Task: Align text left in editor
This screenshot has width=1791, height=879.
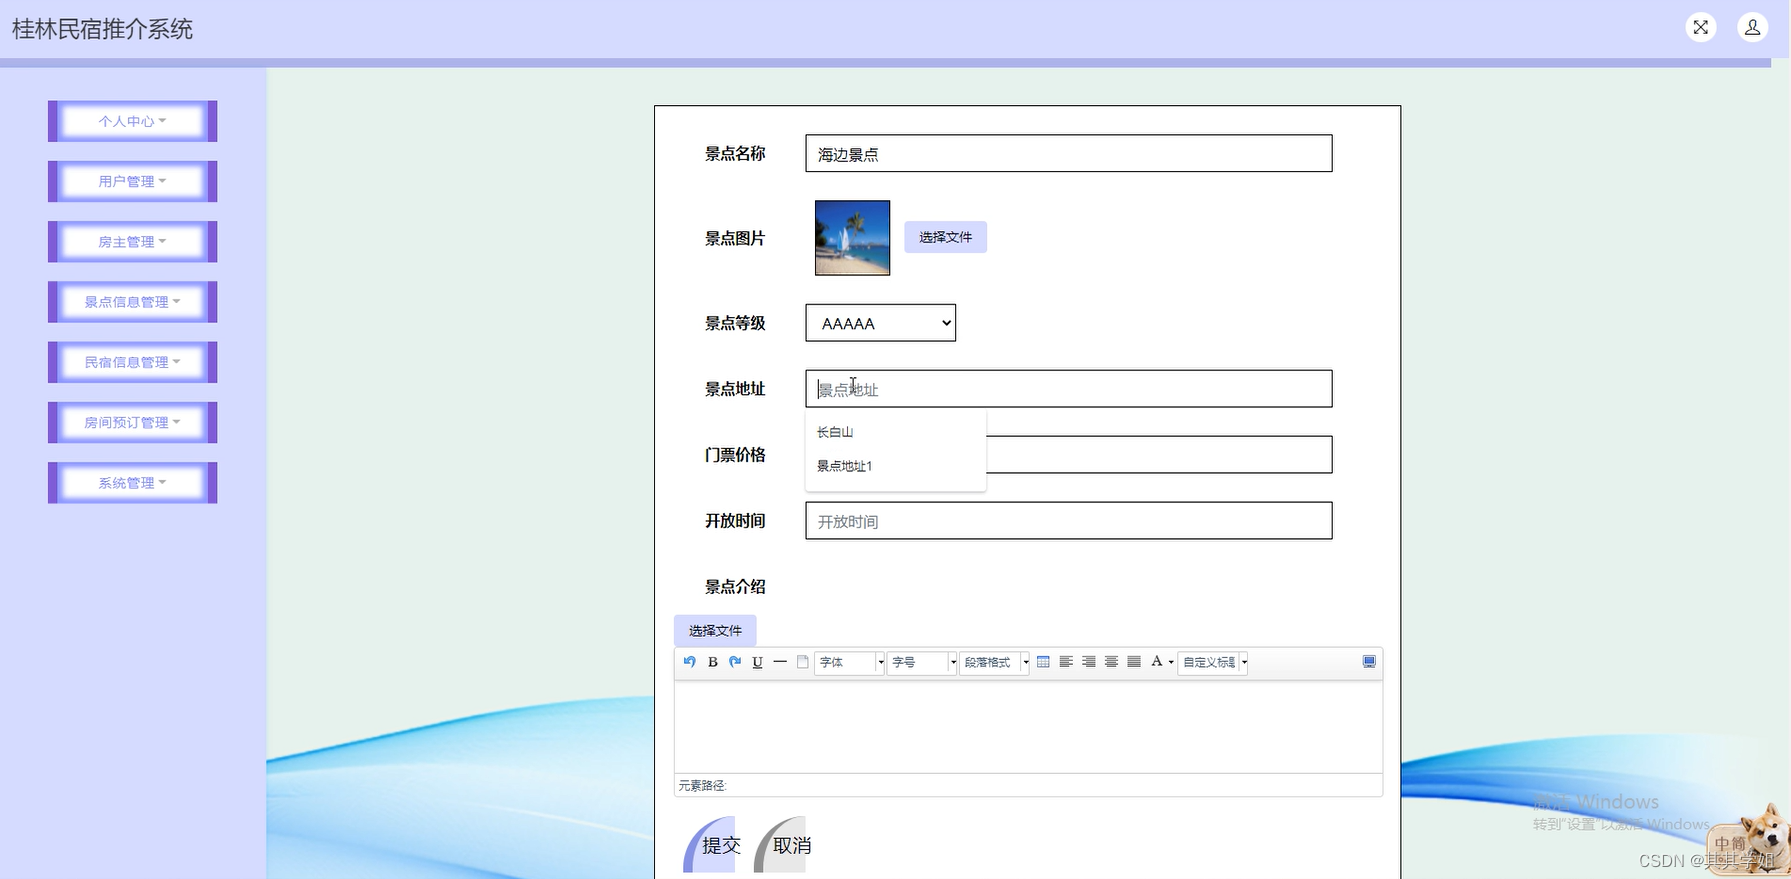Action: coord(1066,662)
